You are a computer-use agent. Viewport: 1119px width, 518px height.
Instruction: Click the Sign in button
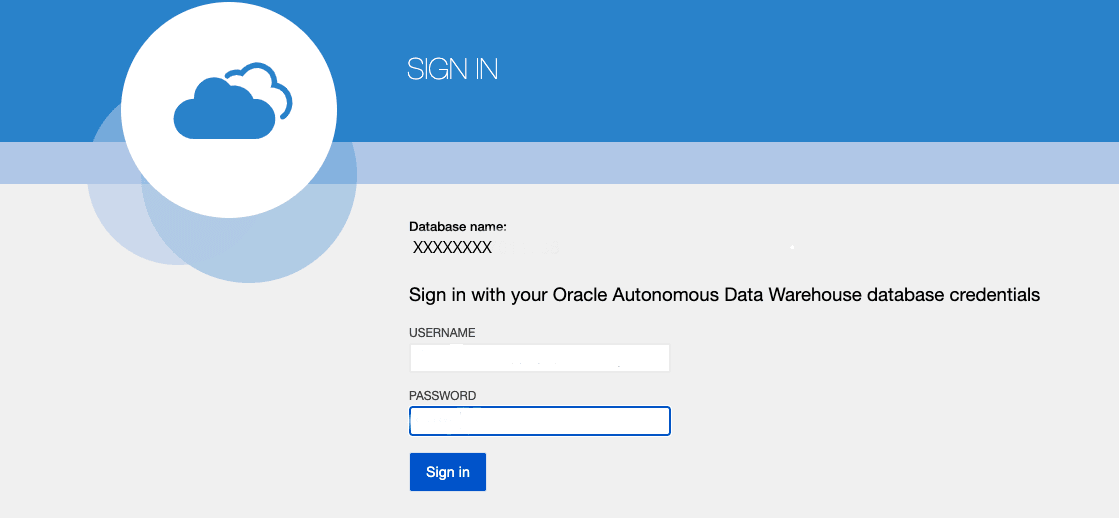point(447,472)
